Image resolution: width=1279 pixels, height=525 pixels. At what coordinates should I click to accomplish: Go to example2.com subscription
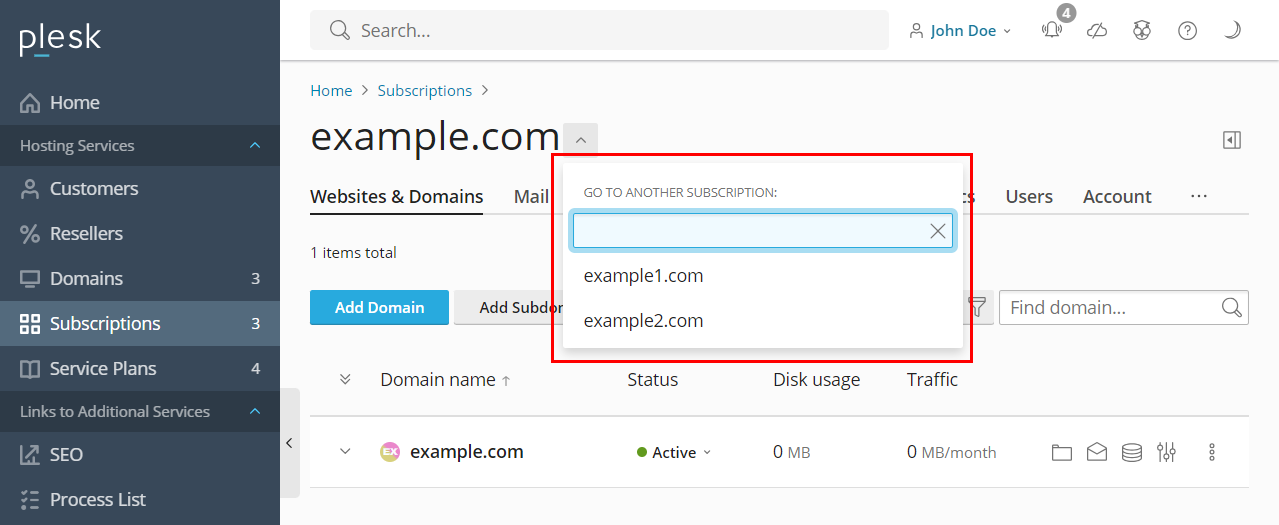pyautogui.click(x=643, y=321)
